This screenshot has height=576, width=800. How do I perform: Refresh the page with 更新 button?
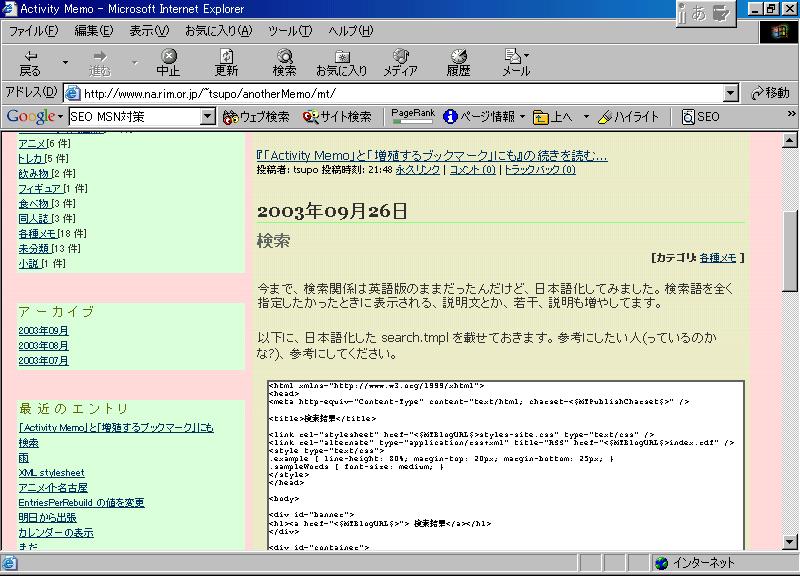pyautogui.click(x=226, y=62)
